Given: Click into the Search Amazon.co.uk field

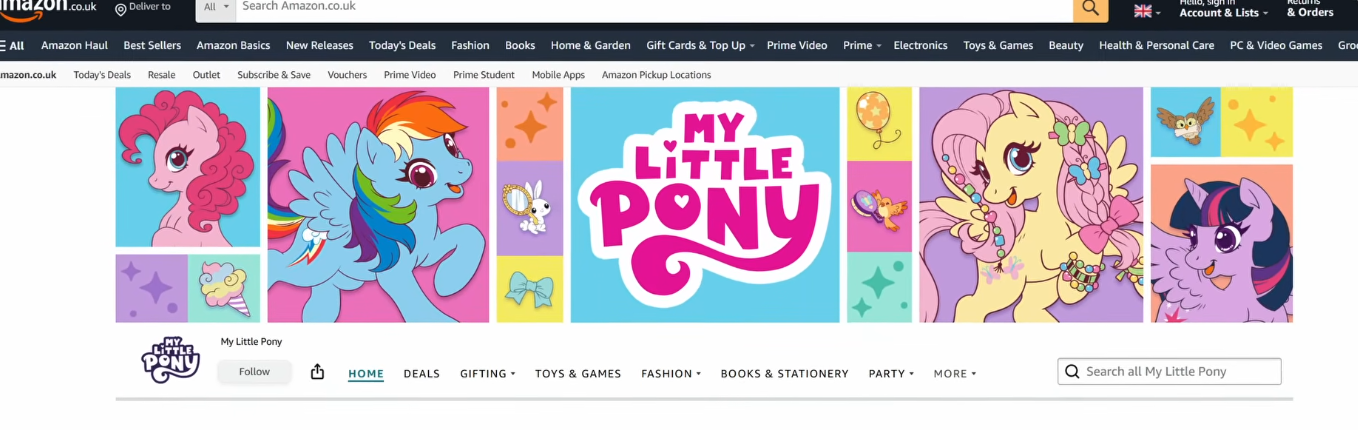Looking at the screenshot, I should (x=654, y=7).
